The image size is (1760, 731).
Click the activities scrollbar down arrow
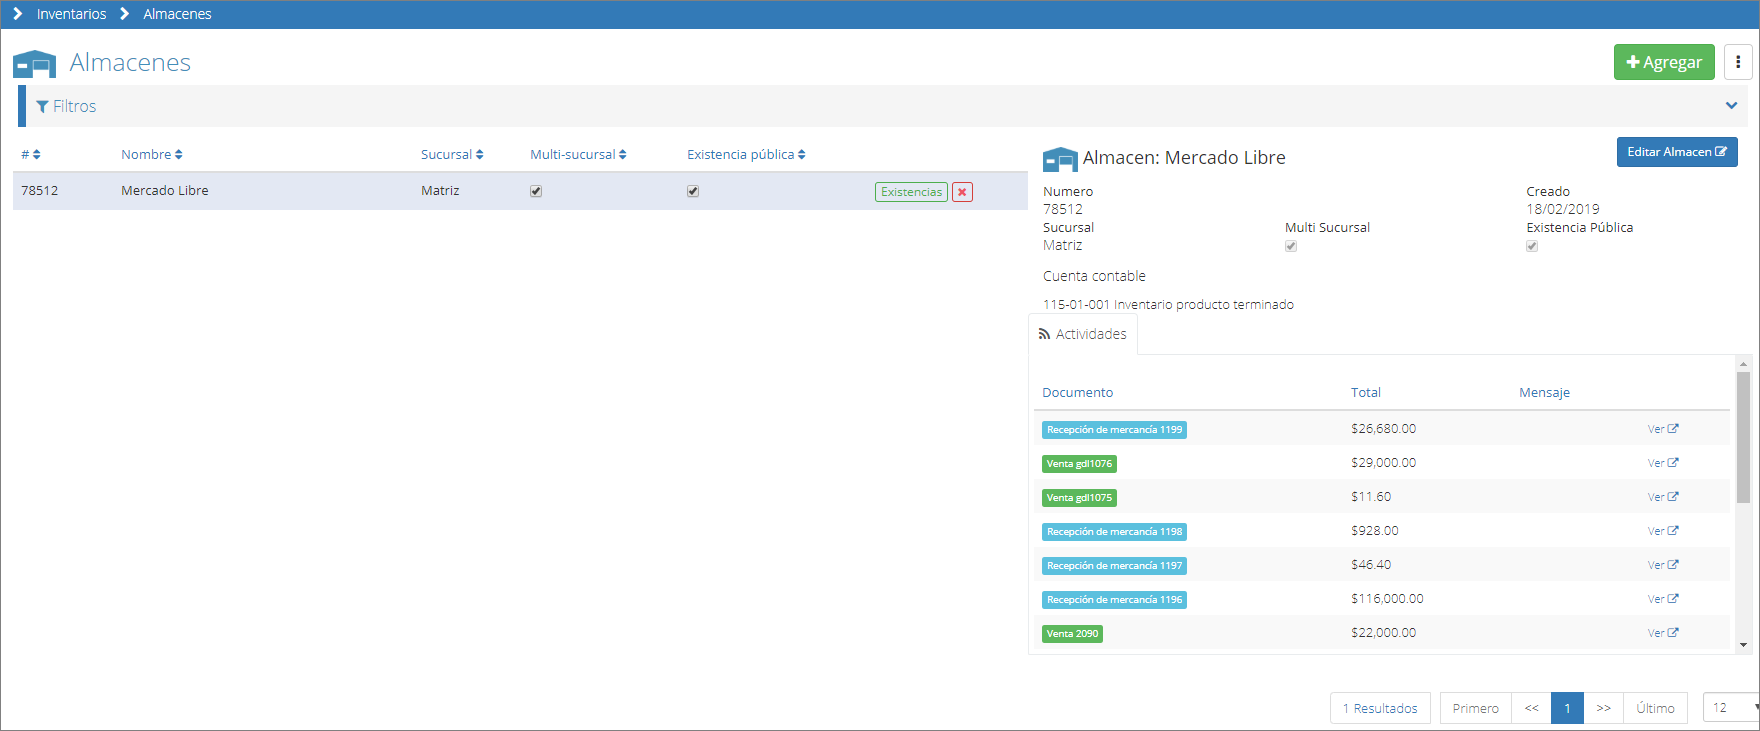[1743, 645]
